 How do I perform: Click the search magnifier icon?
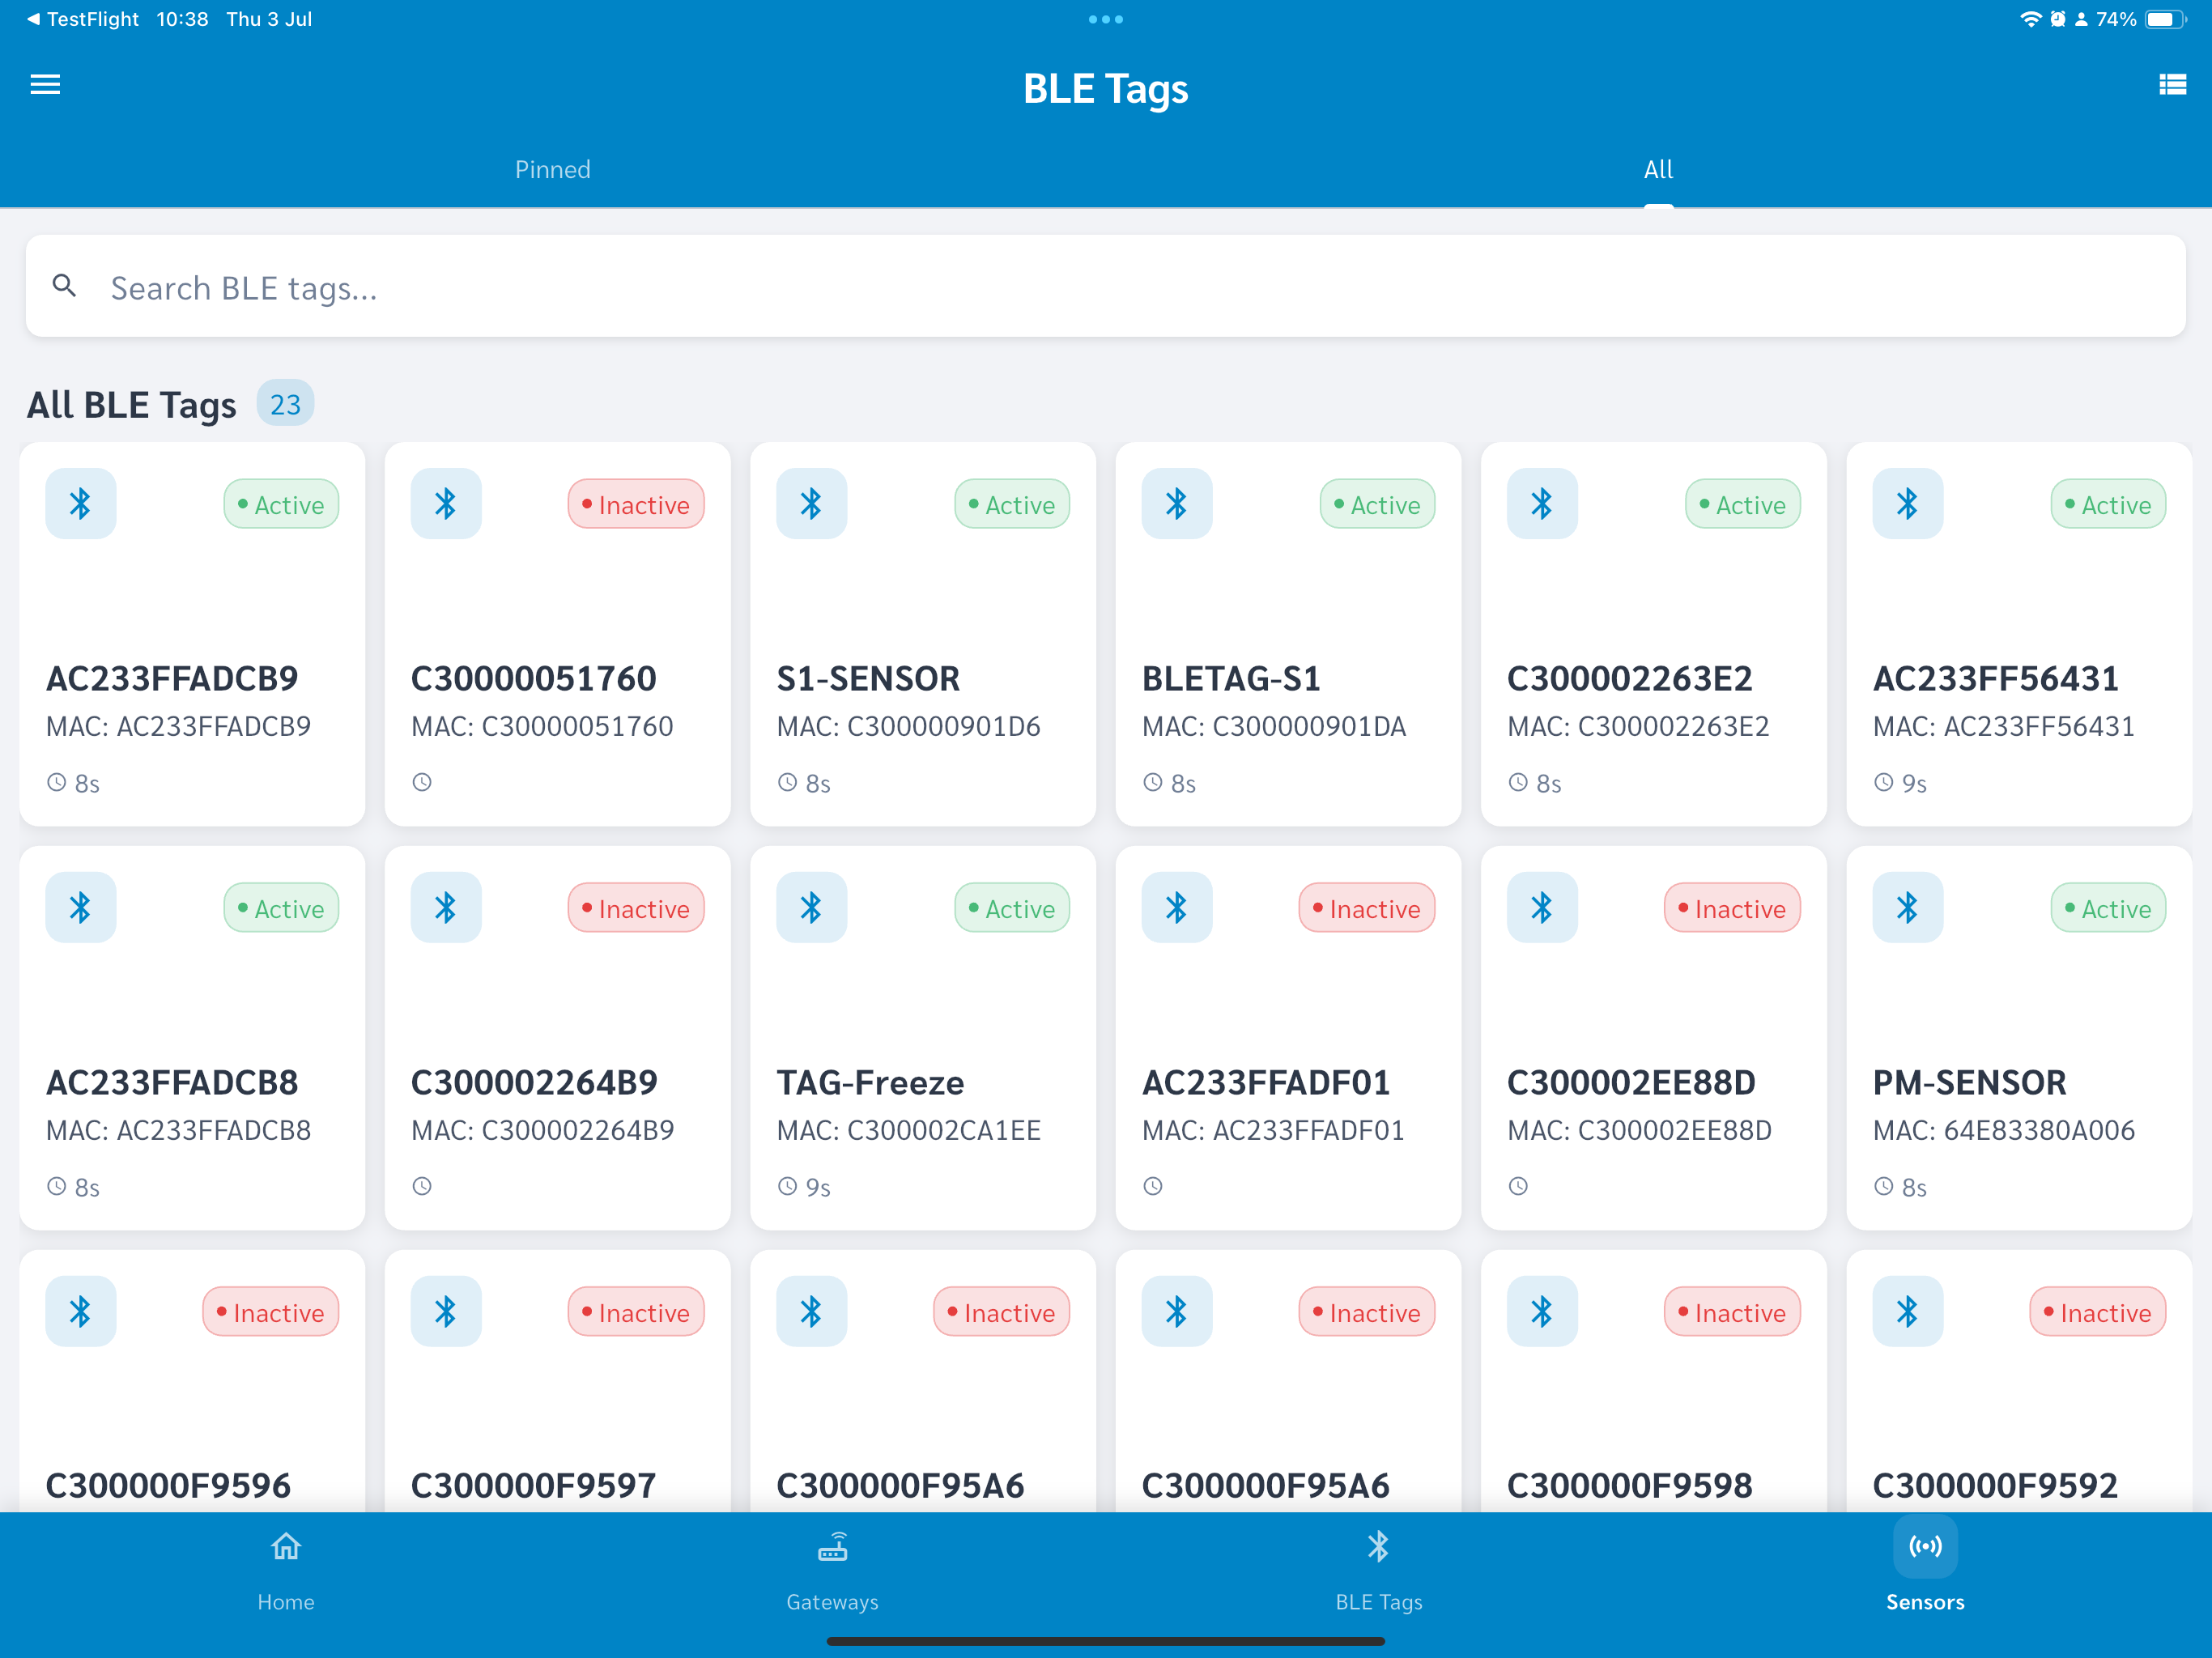click(65, 287)
